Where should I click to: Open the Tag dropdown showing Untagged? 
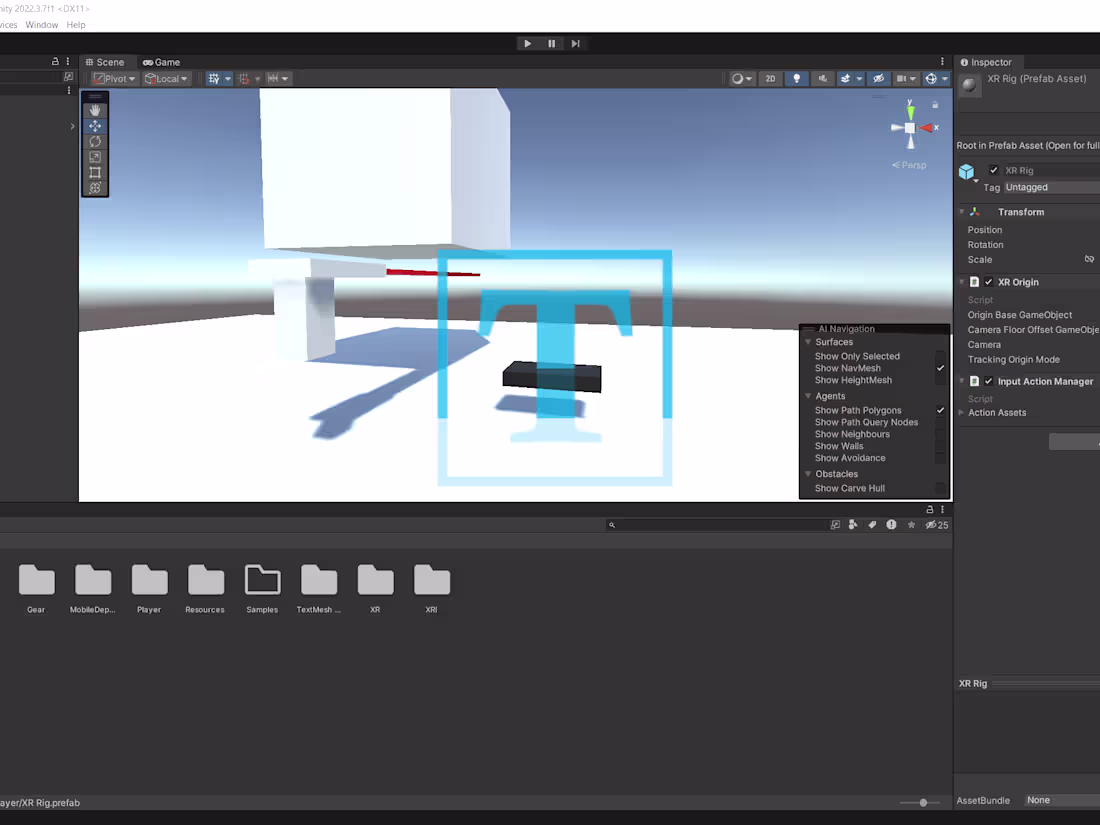1051,187
